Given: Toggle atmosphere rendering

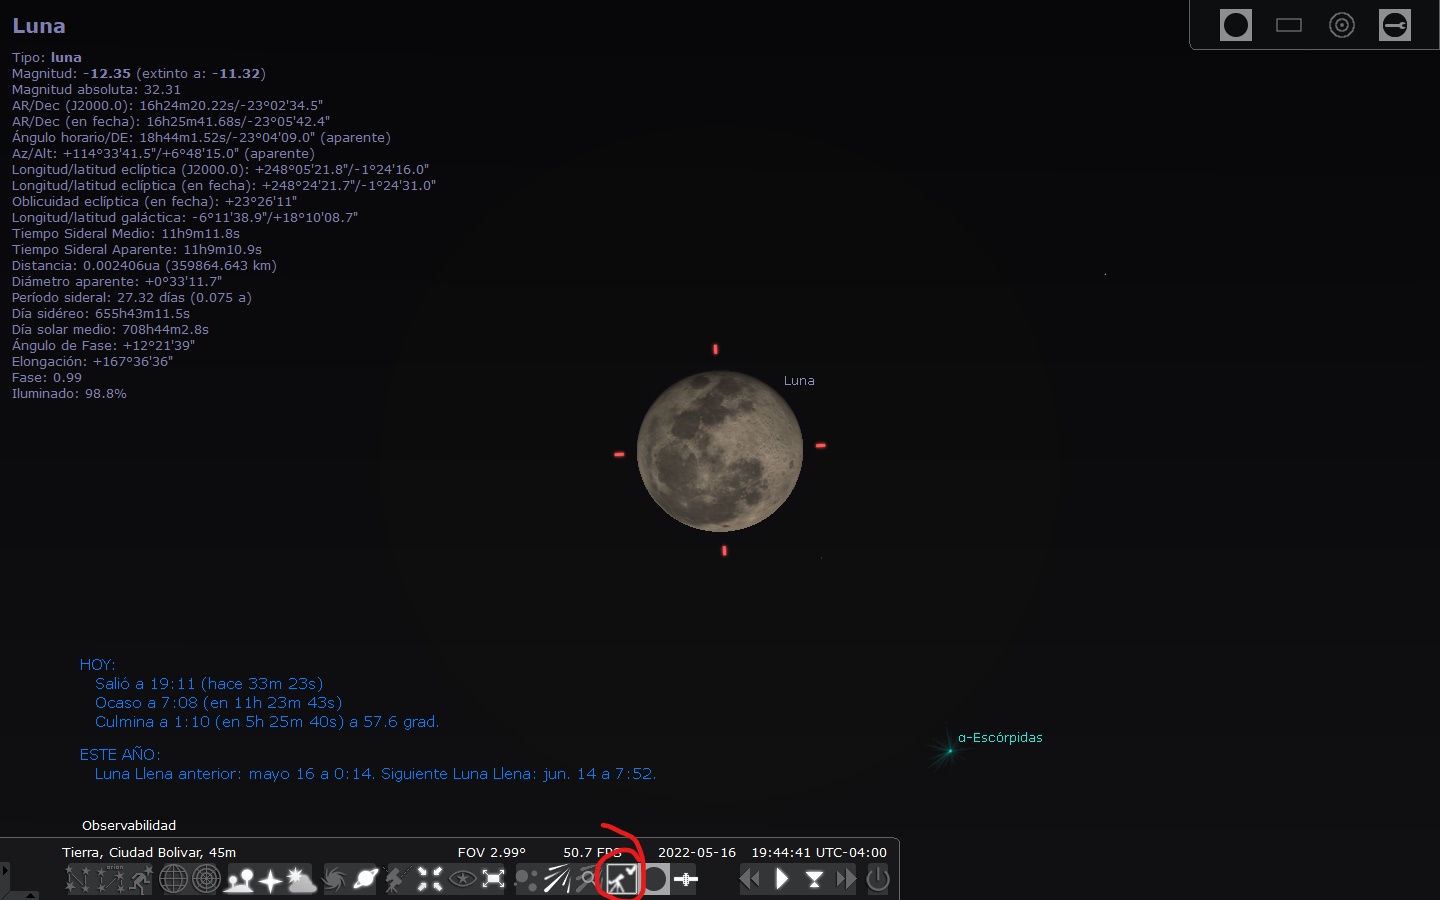Looking at the screenshot, I should point(301,879).
